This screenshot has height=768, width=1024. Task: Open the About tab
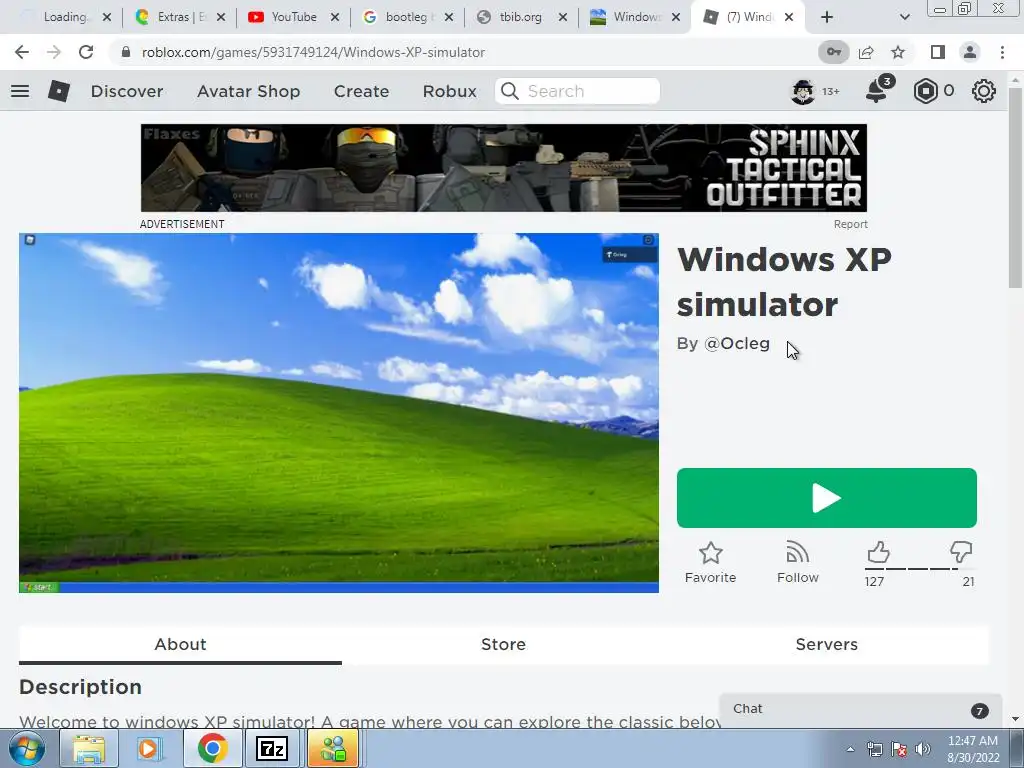(180, 645)
